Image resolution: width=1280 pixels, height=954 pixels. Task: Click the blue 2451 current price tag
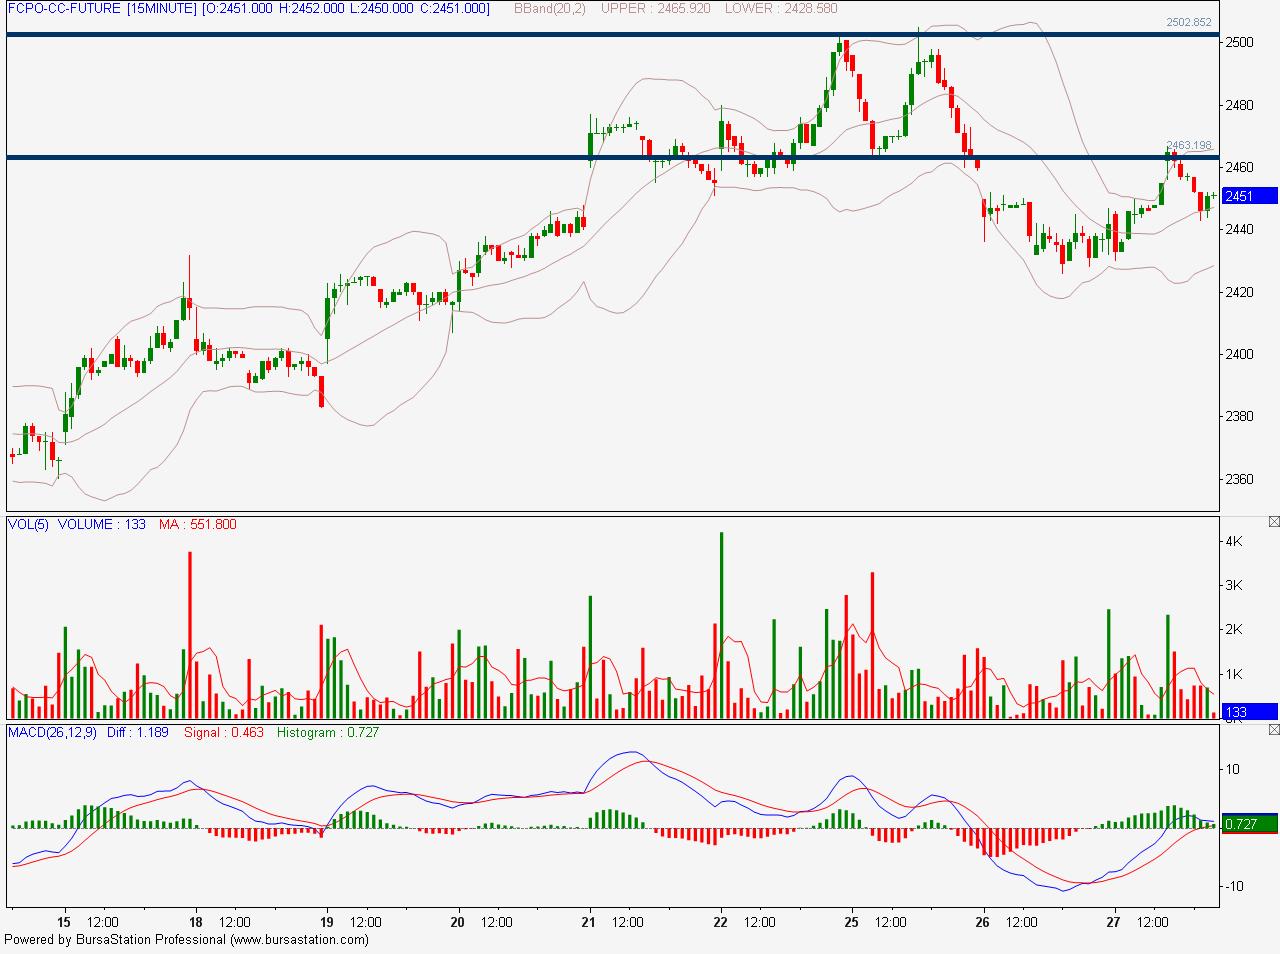(1249, 196)
